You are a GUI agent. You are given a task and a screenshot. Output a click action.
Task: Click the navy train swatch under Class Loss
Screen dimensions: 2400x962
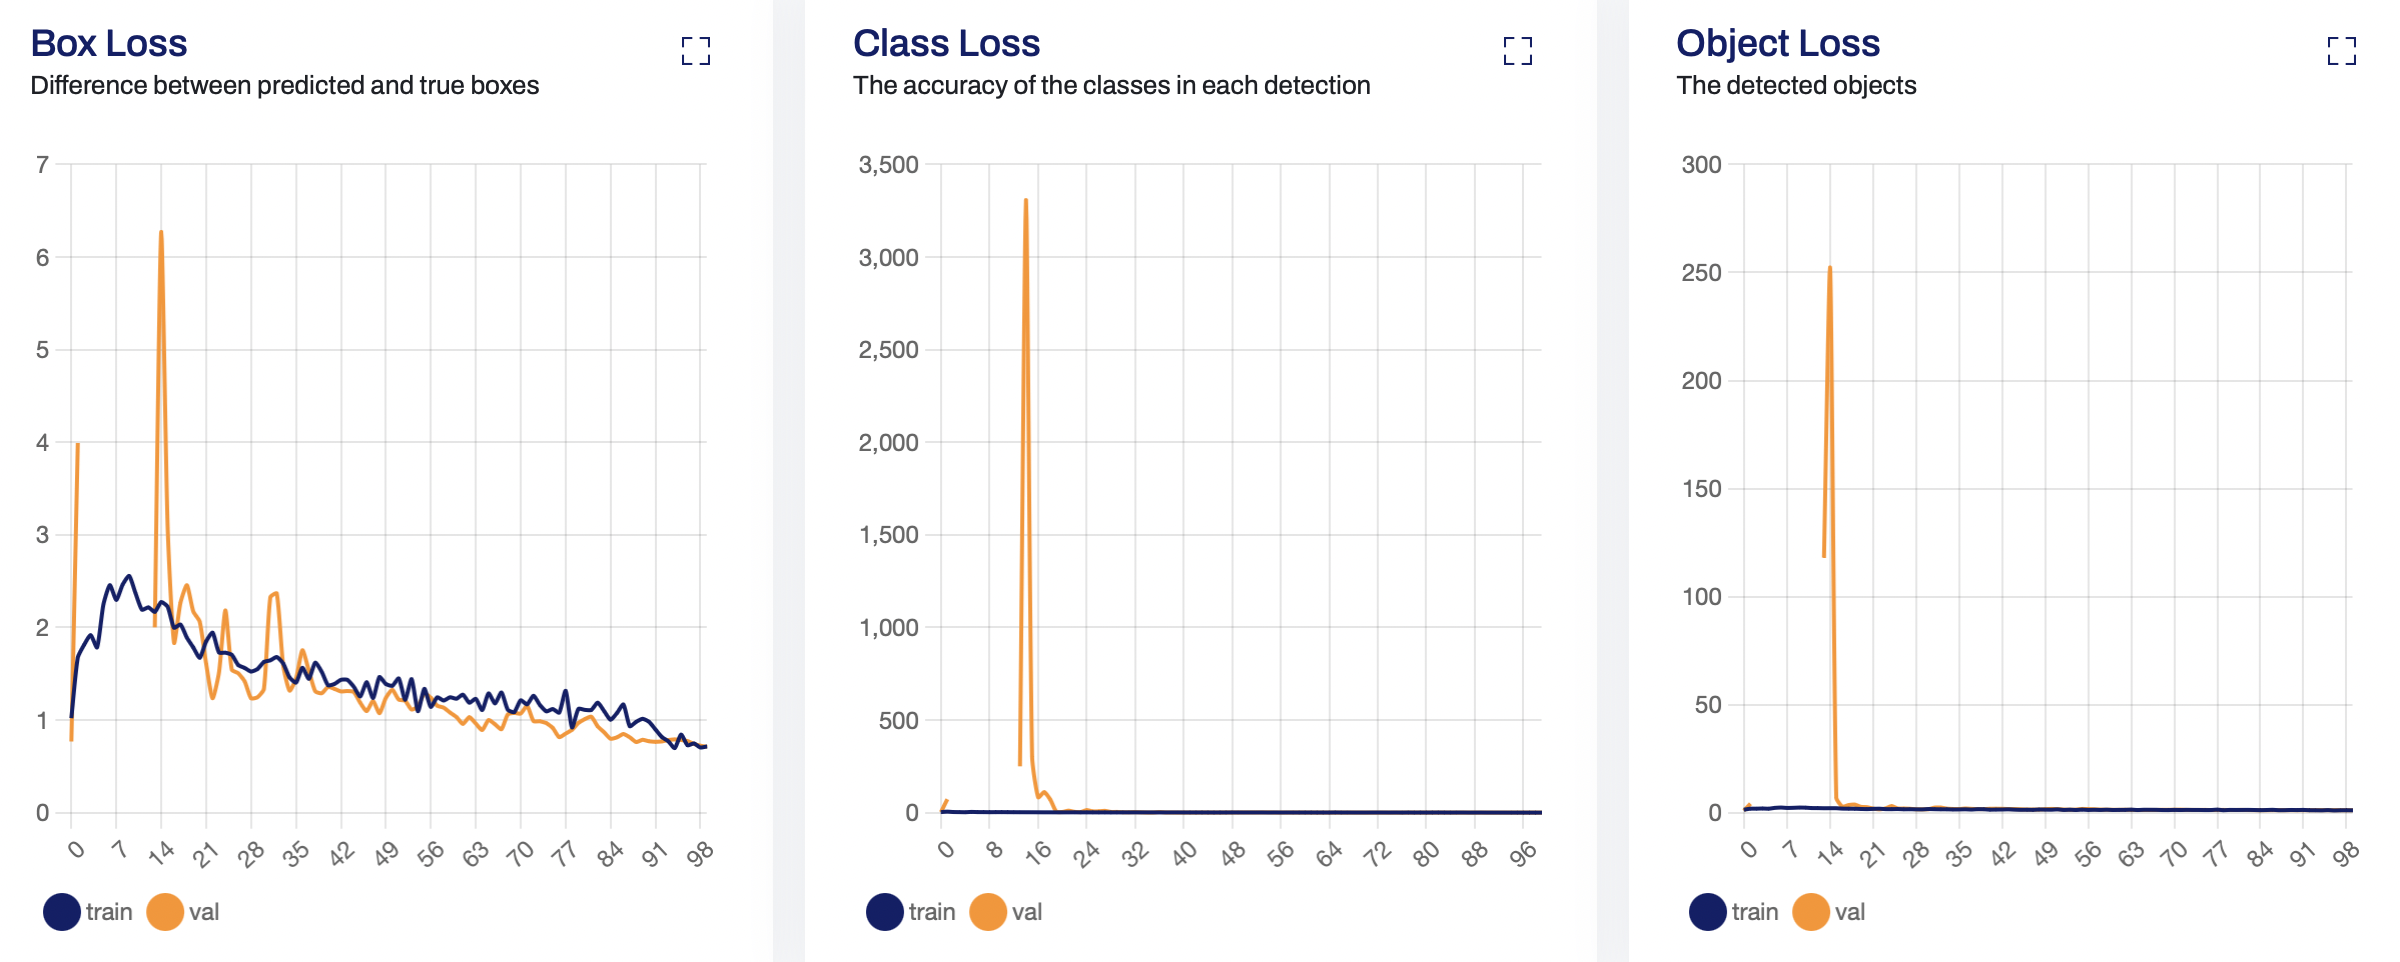click(x=885, y=912)
